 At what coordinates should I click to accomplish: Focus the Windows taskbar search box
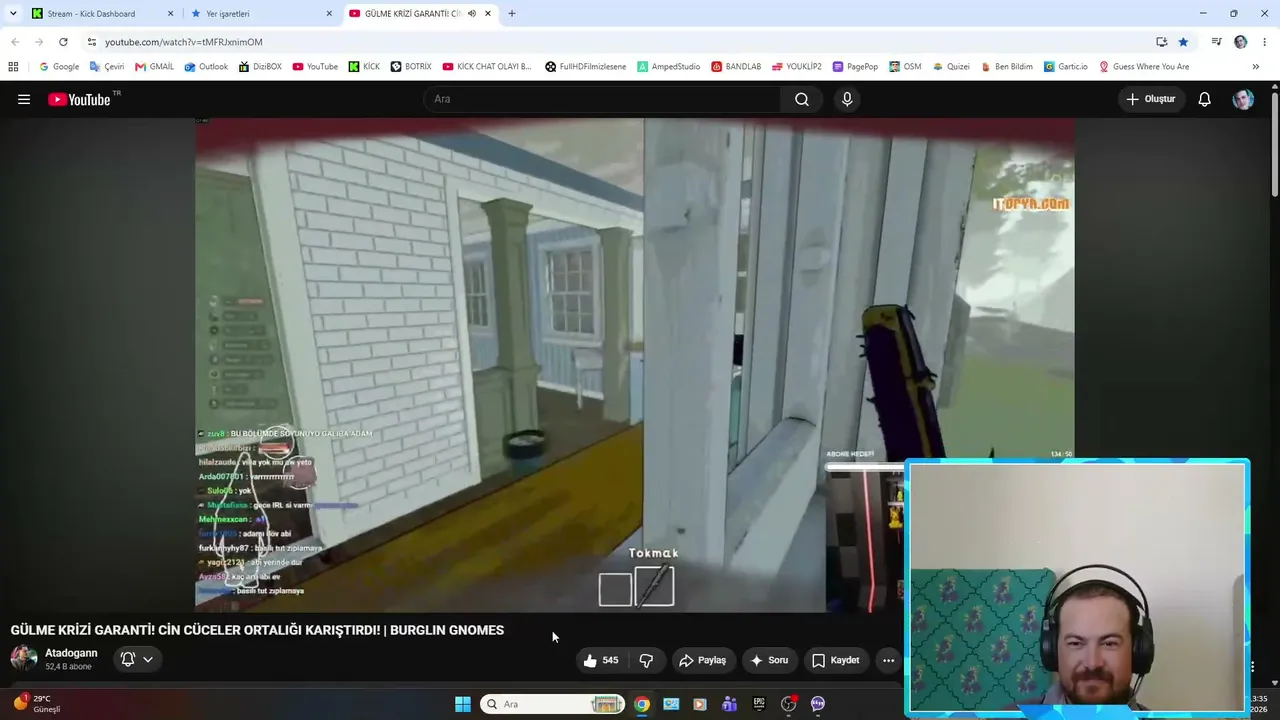[552, 704]
